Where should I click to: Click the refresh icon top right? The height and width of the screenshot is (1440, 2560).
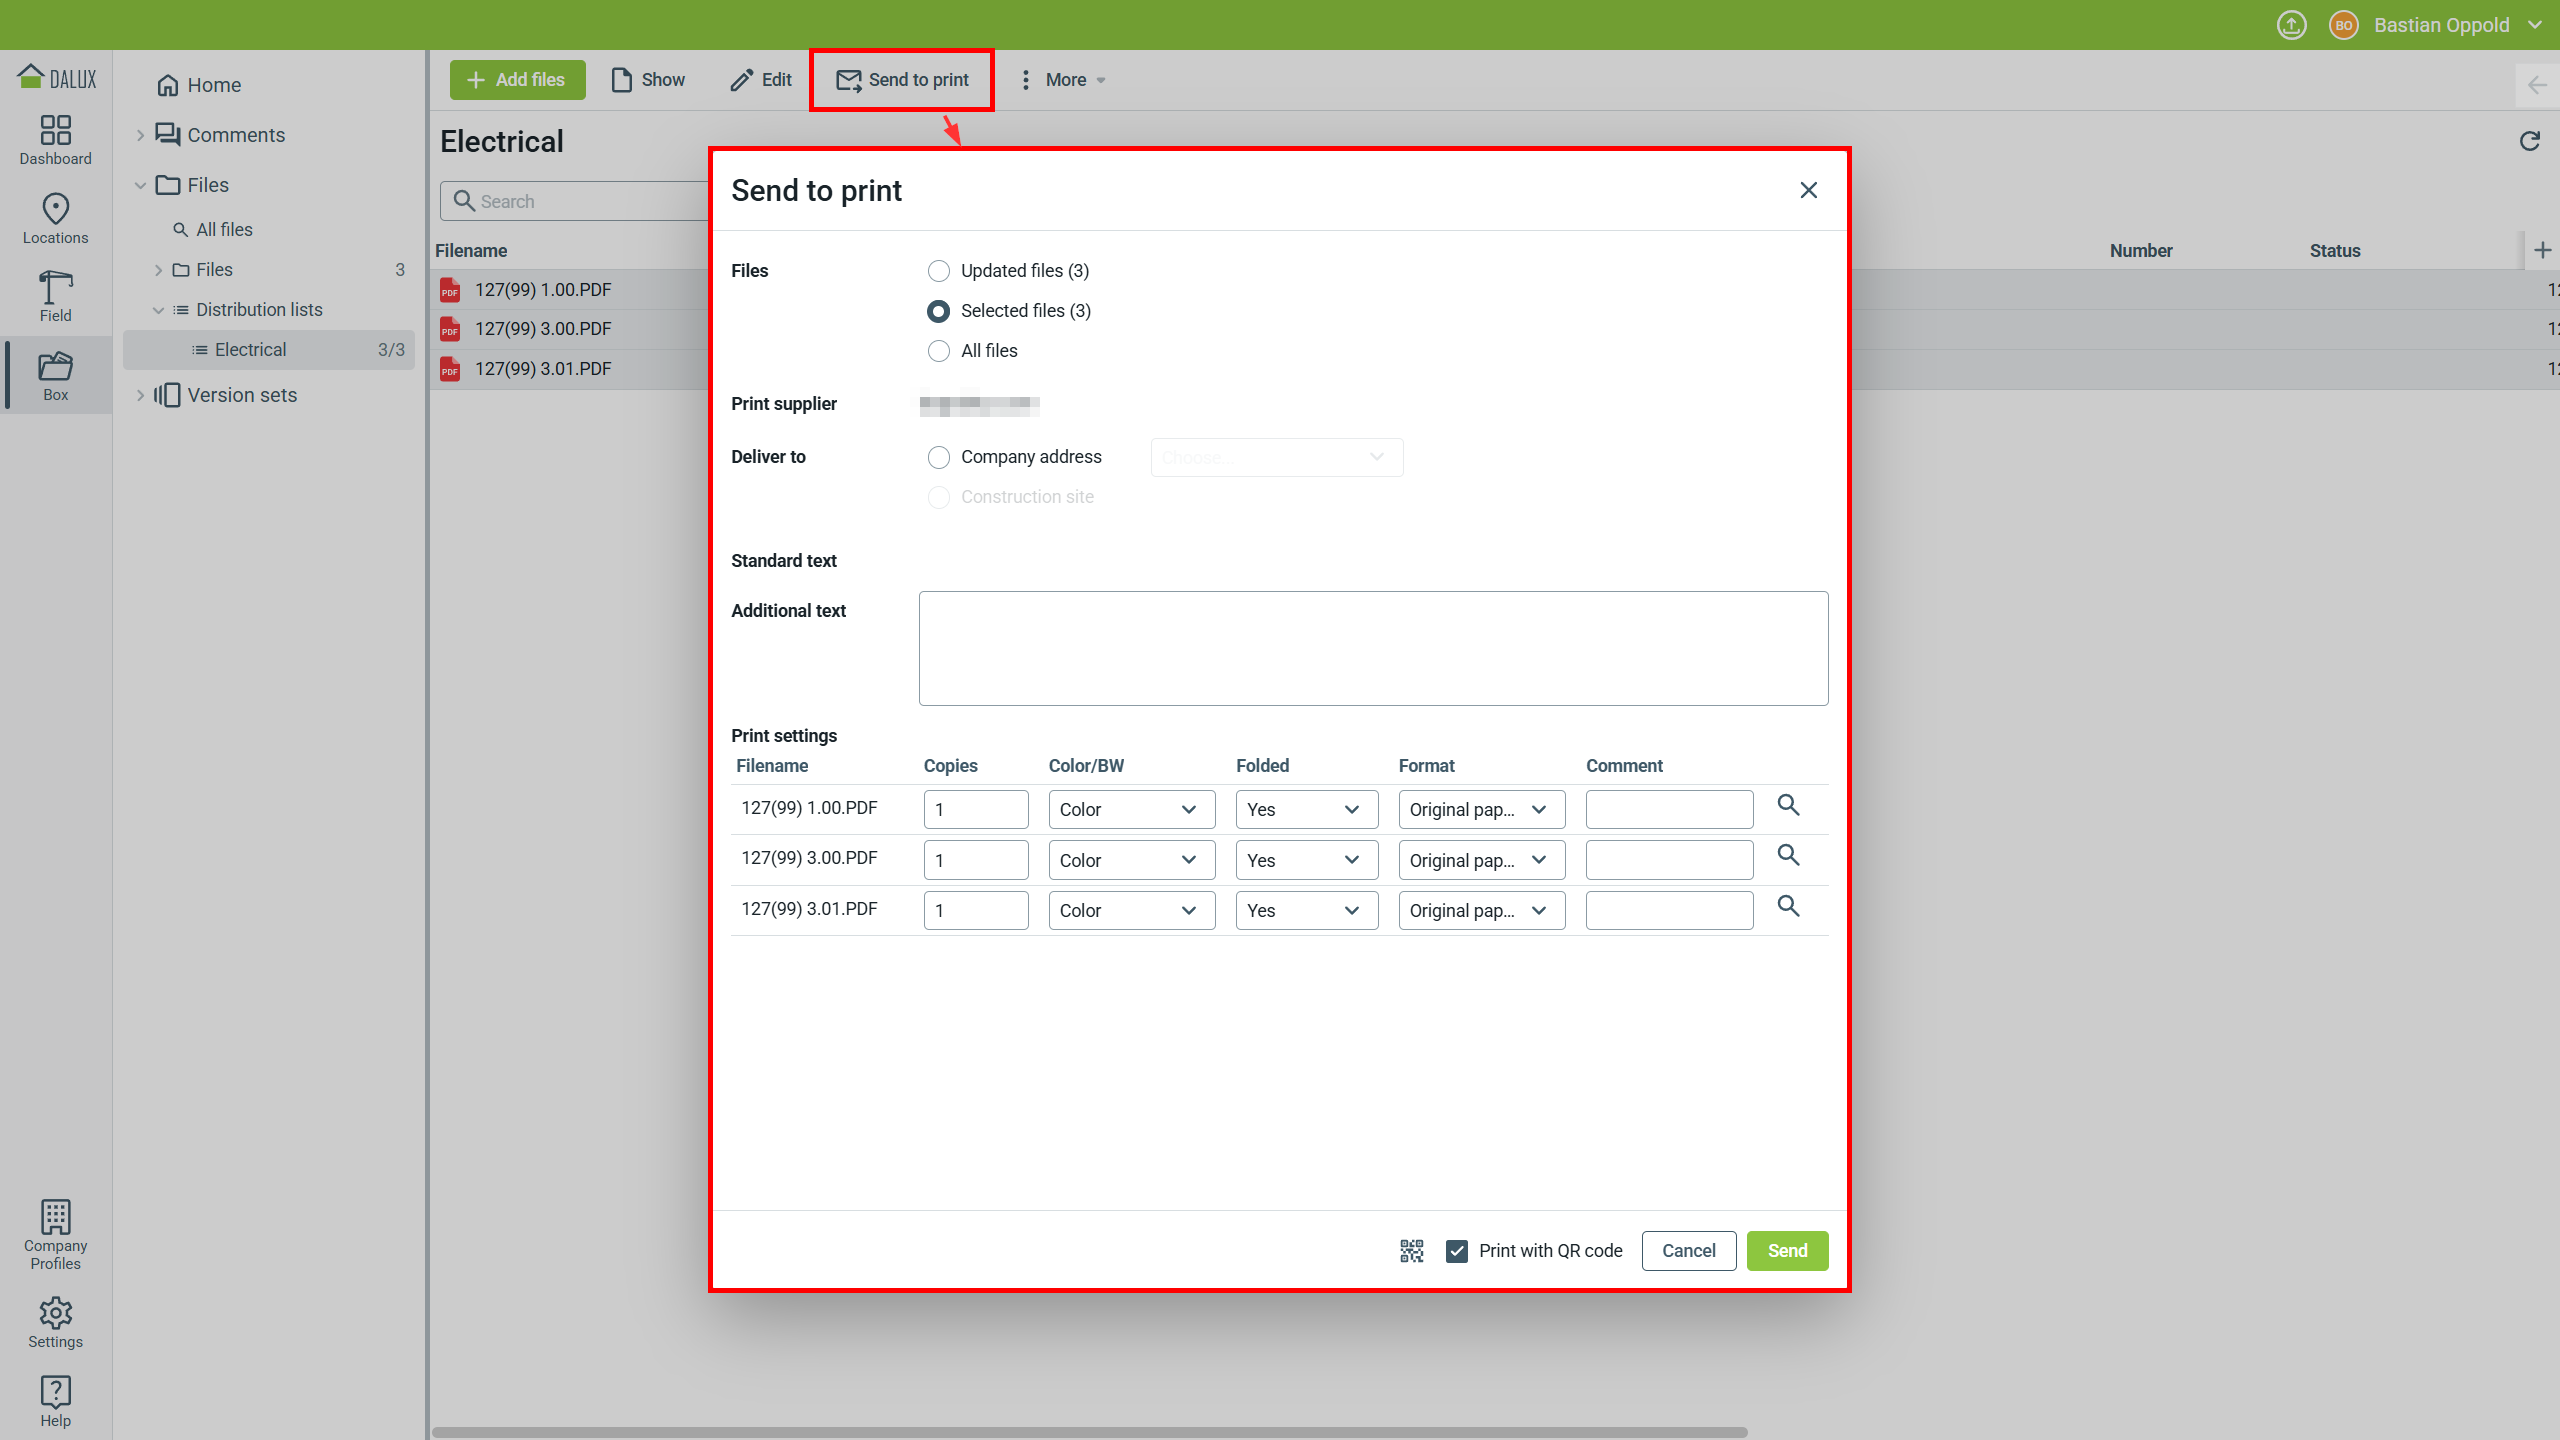(2529, 142)
